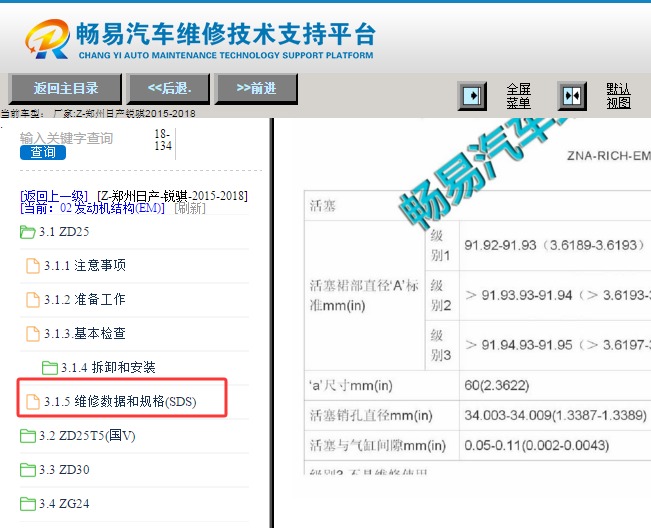Click the 0.05-0.11 clearance value
Viewport: 651px width, 528px height.
[x=537, y=445]
